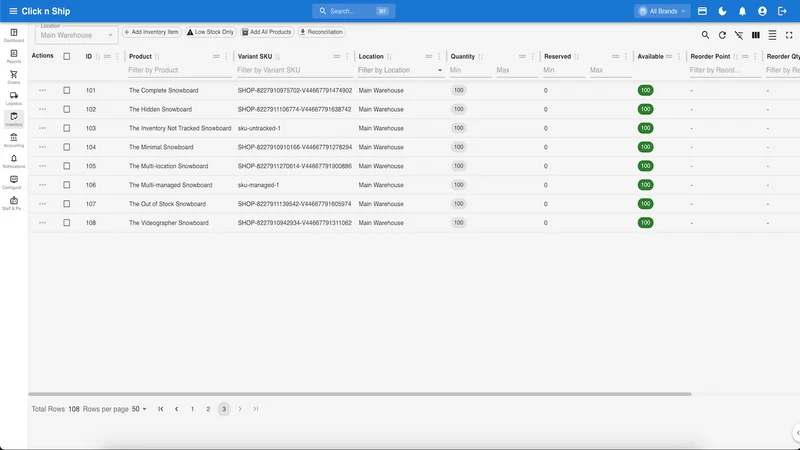Check the row 105 checkbox
The image size is (800, 450).
point(67,166)
